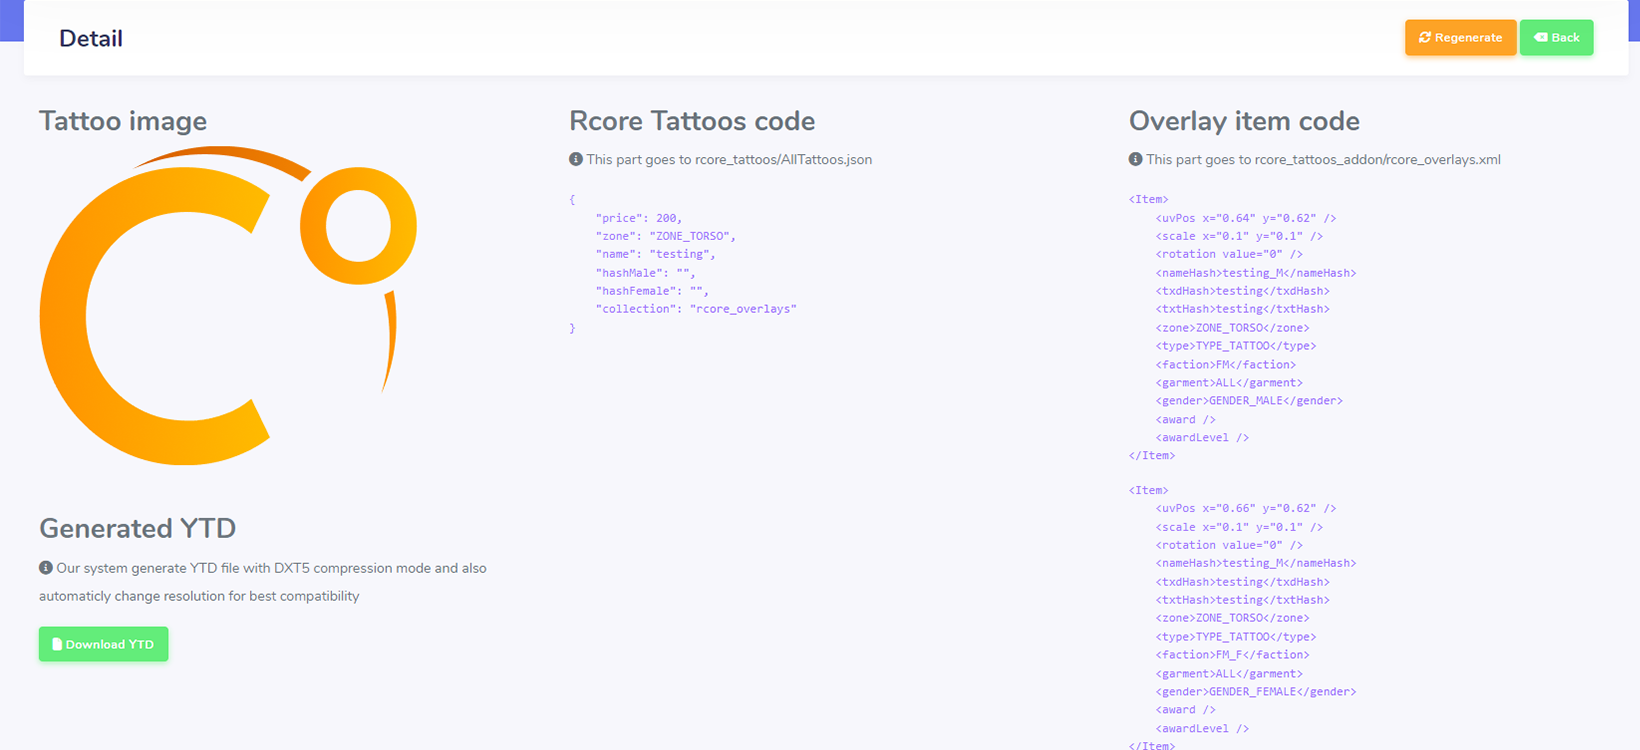
Task: Click the info icon beside the rcore_overlays.xml note
Action: (x=1136, y=159)
